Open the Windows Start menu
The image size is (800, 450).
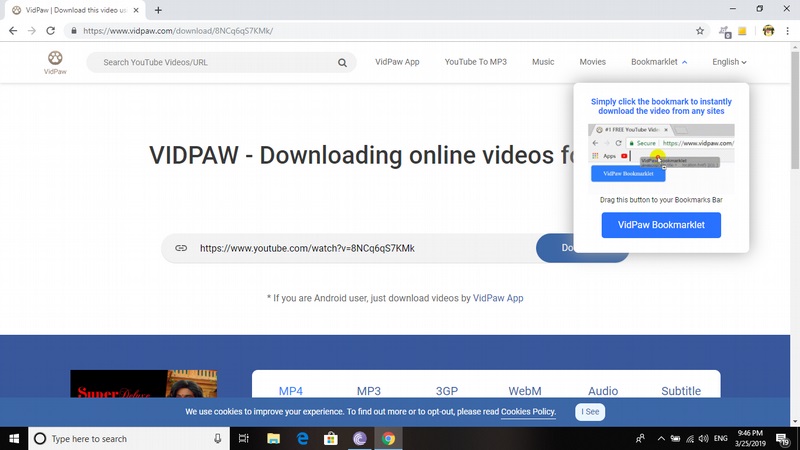coord(14,439)
